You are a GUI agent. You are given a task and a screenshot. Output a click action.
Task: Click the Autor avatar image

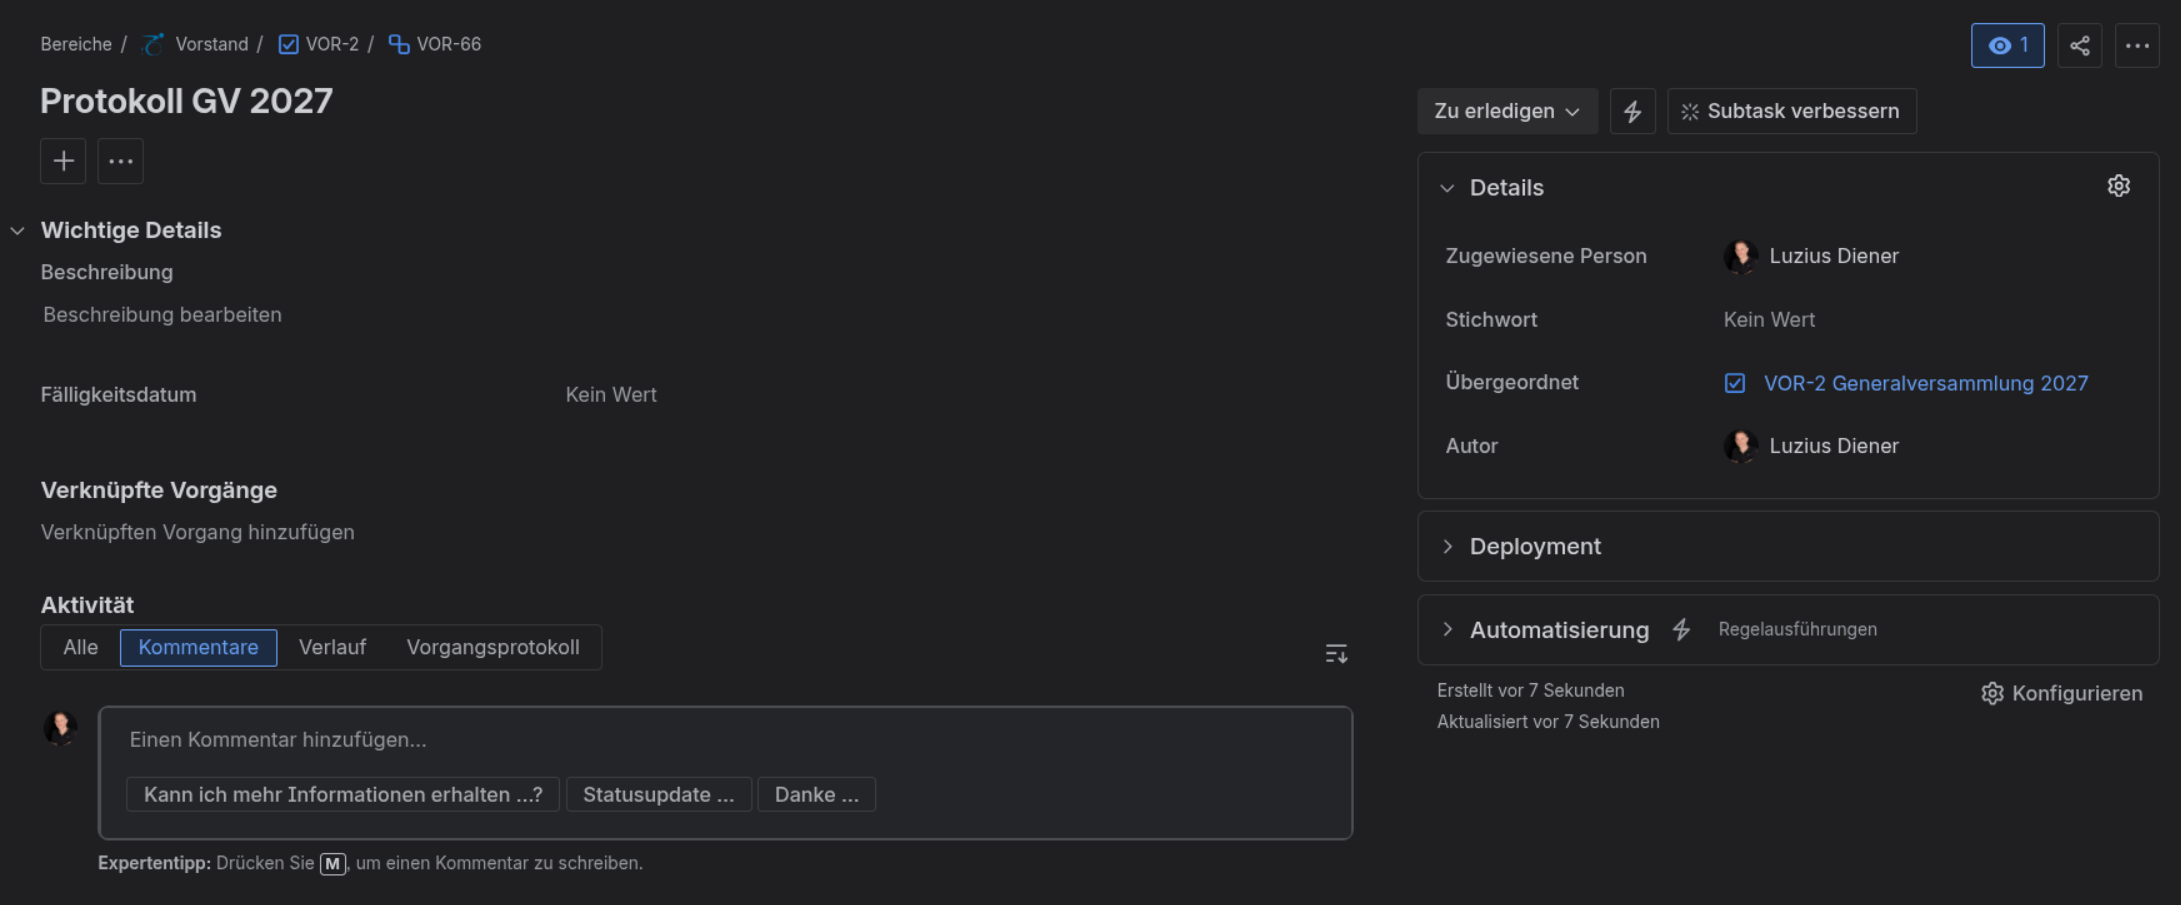point(1741,446)
